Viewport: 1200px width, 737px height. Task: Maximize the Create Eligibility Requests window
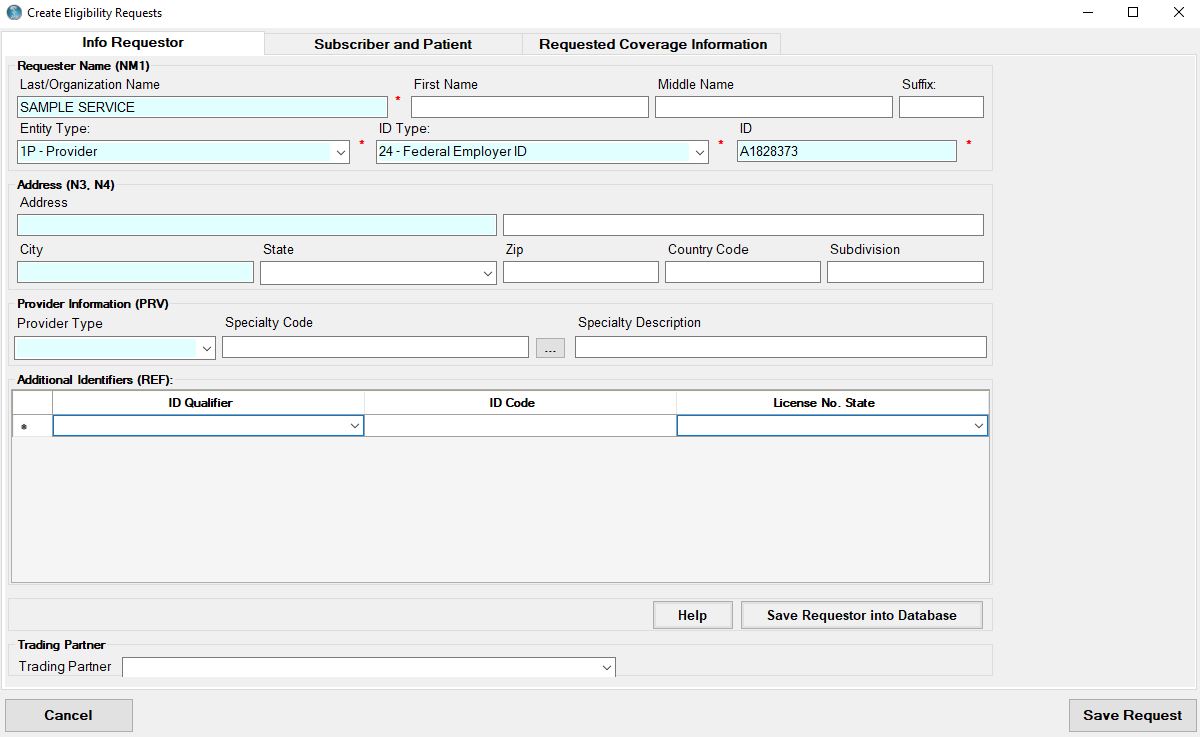tap(1133, 13)
